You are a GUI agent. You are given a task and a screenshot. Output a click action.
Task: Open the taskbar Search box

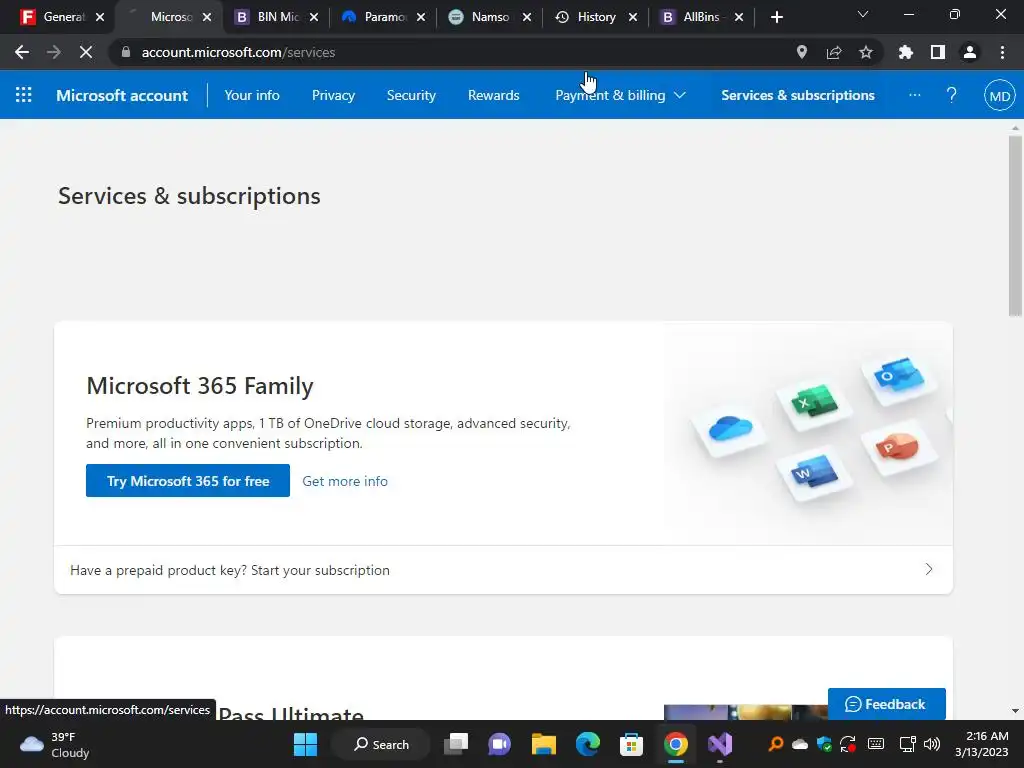point(381,744)
